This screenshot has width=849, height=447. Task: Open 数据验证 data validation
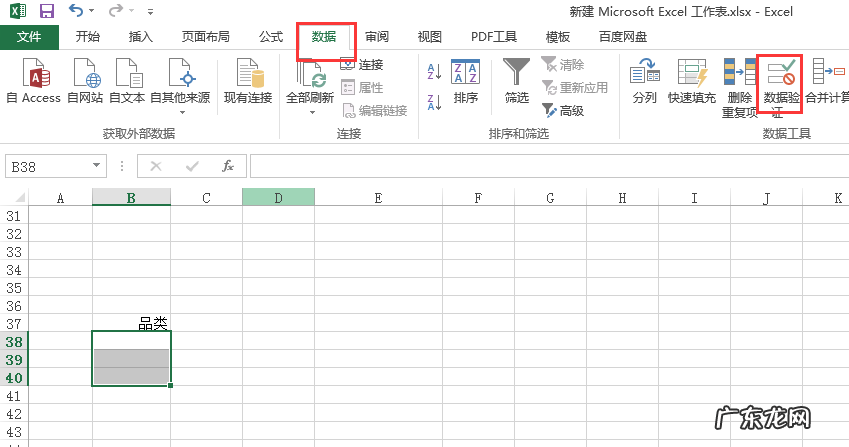[780, 87]
